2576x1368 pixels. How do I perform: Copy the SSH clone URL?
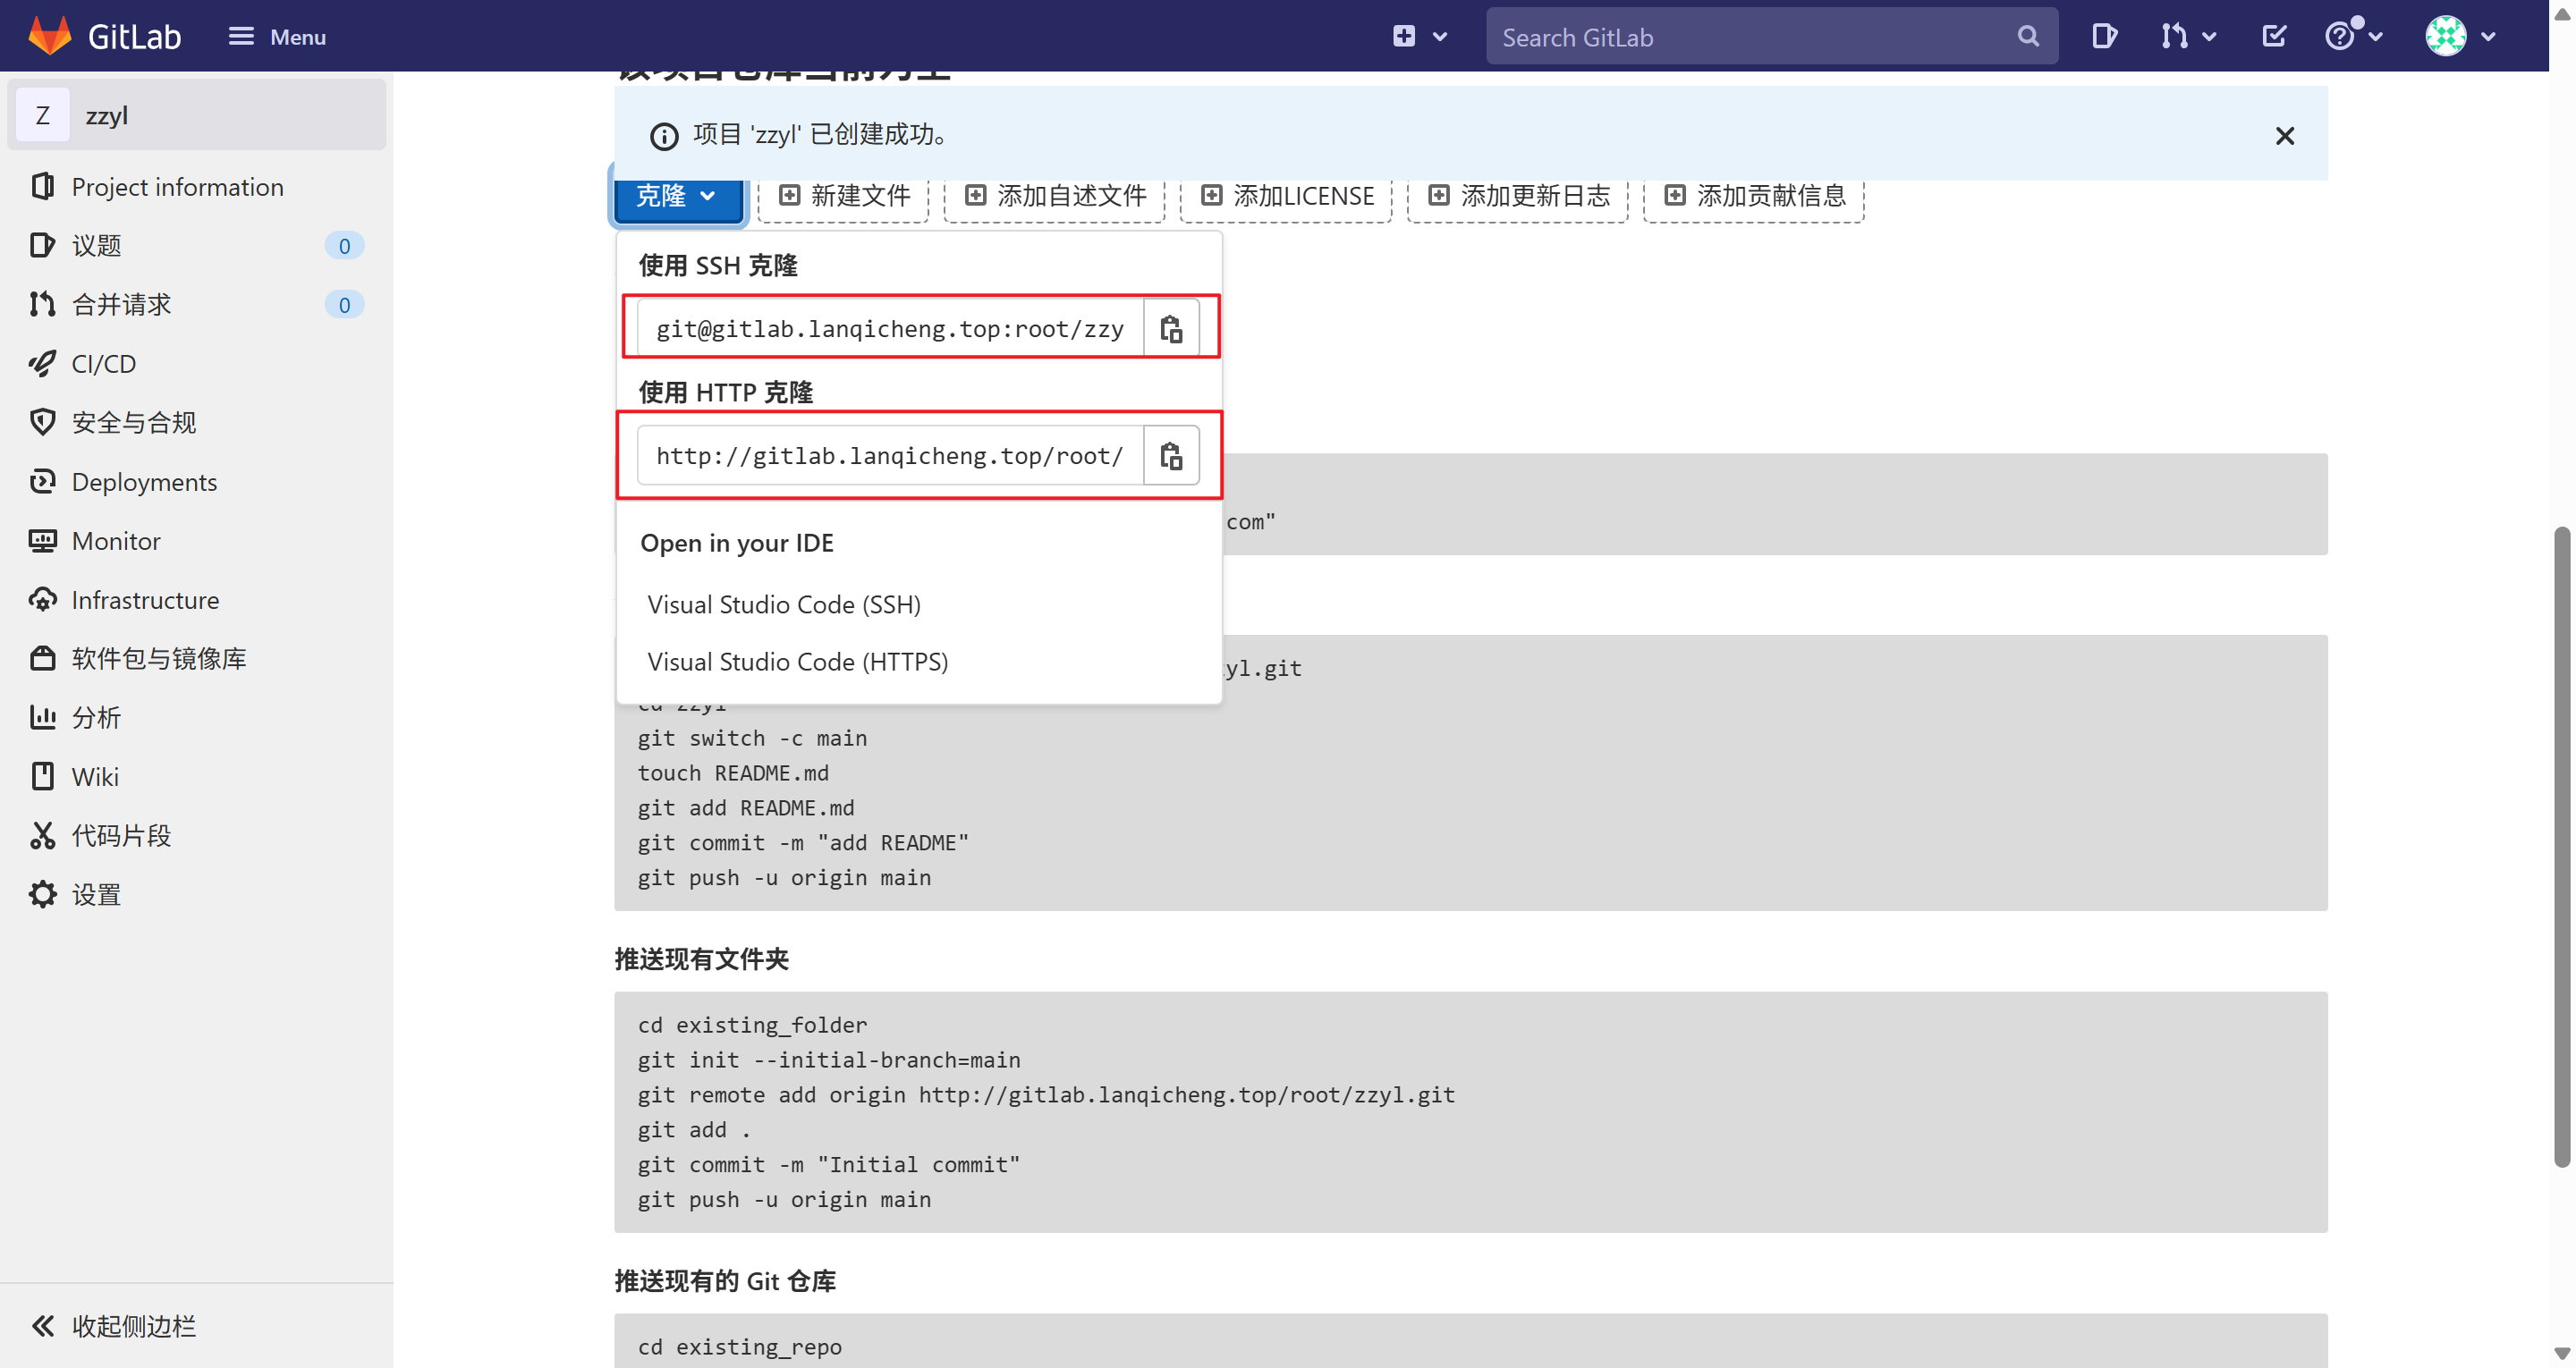coord(1171,328)
